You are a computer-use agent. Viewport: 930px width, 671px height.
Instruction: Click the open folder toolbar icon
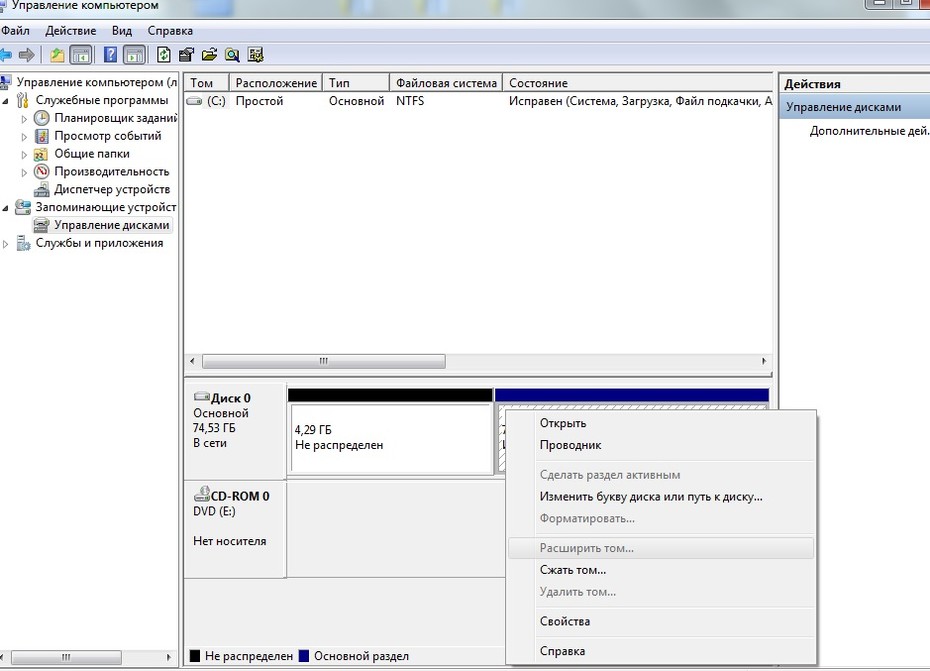pyautogui.click(x=209, y=55)
